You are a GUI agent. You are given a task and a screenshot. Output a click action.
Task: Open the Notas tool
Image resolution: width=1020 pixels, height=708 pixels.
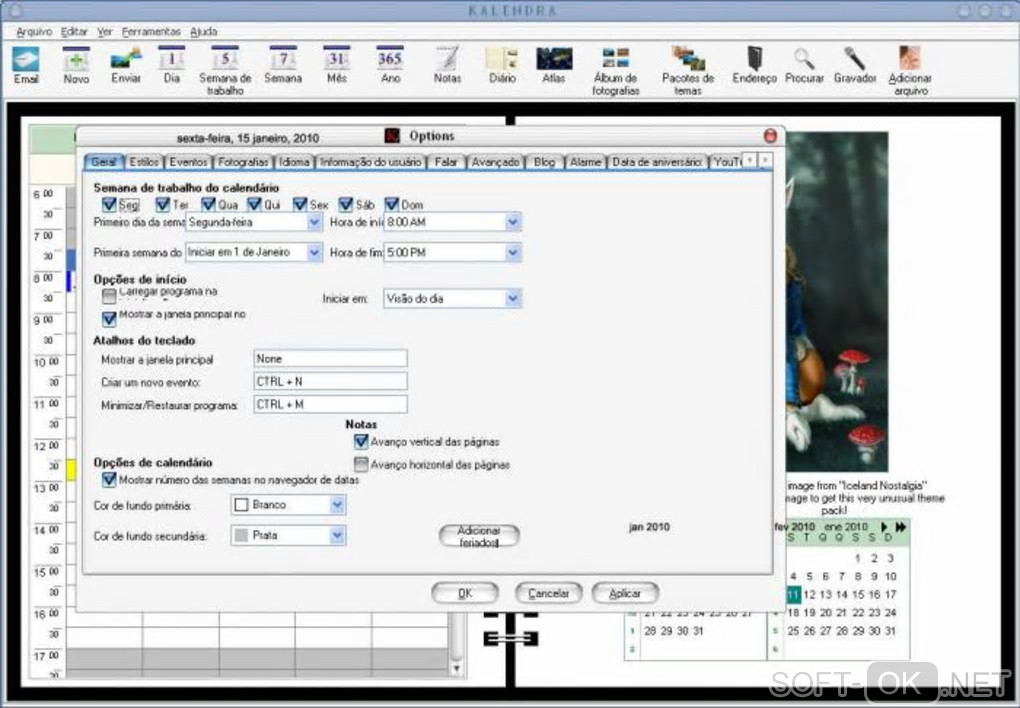[447, 65]
